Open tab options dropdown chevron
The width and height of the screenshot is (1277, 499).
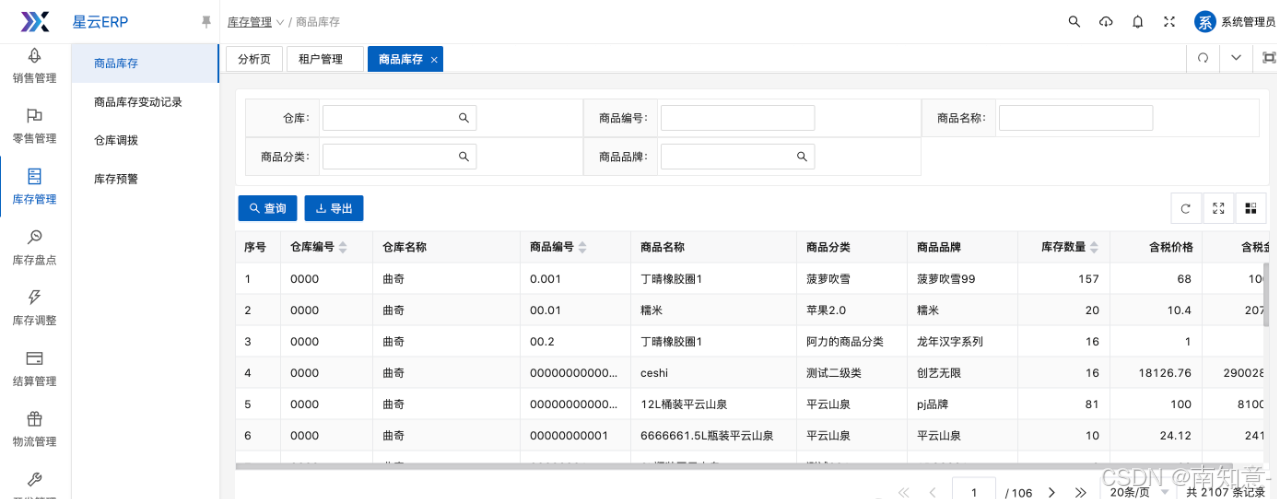(x=1236, y=58)
